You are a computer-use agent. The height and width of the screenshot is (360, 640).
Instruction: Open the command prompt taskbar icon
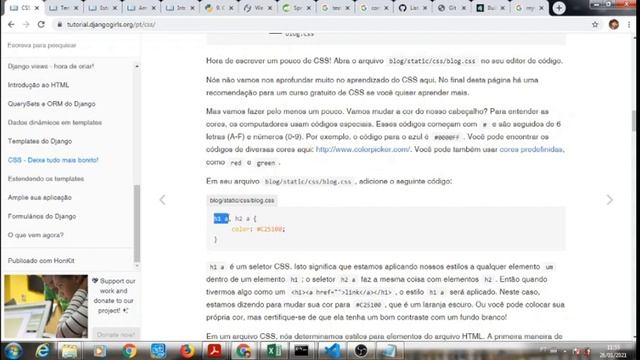pyautogui.click(x=302, y=351)
